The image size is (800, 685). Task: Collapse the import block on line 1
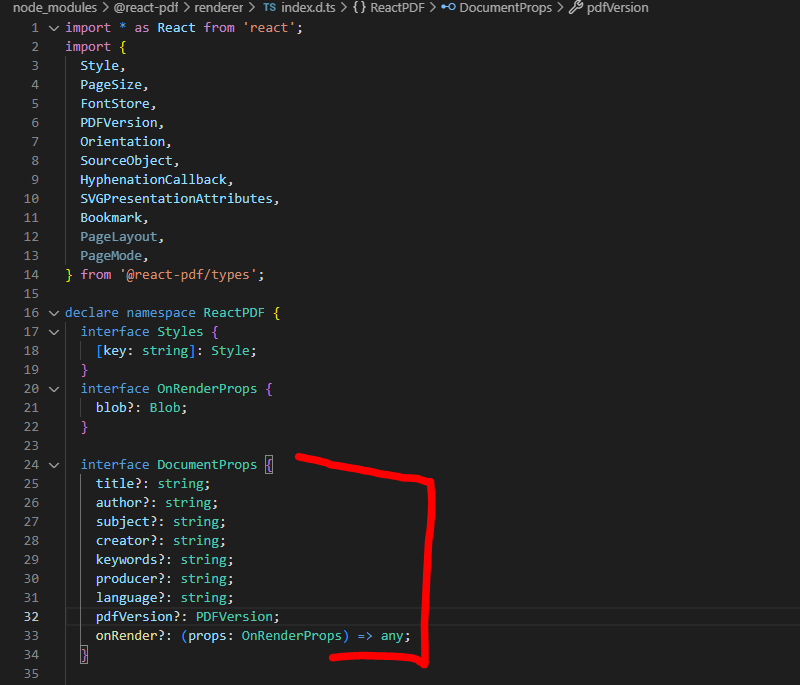click(x=54, y=27)
